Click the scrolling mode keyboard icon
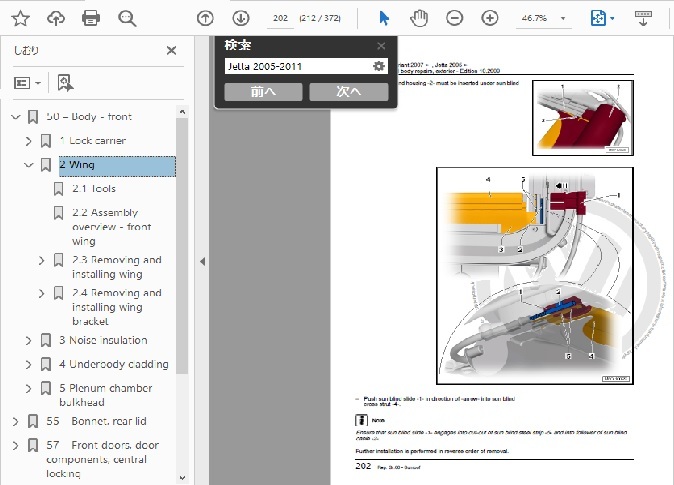This screenshot has width=674, height=485. pos(643,18)
